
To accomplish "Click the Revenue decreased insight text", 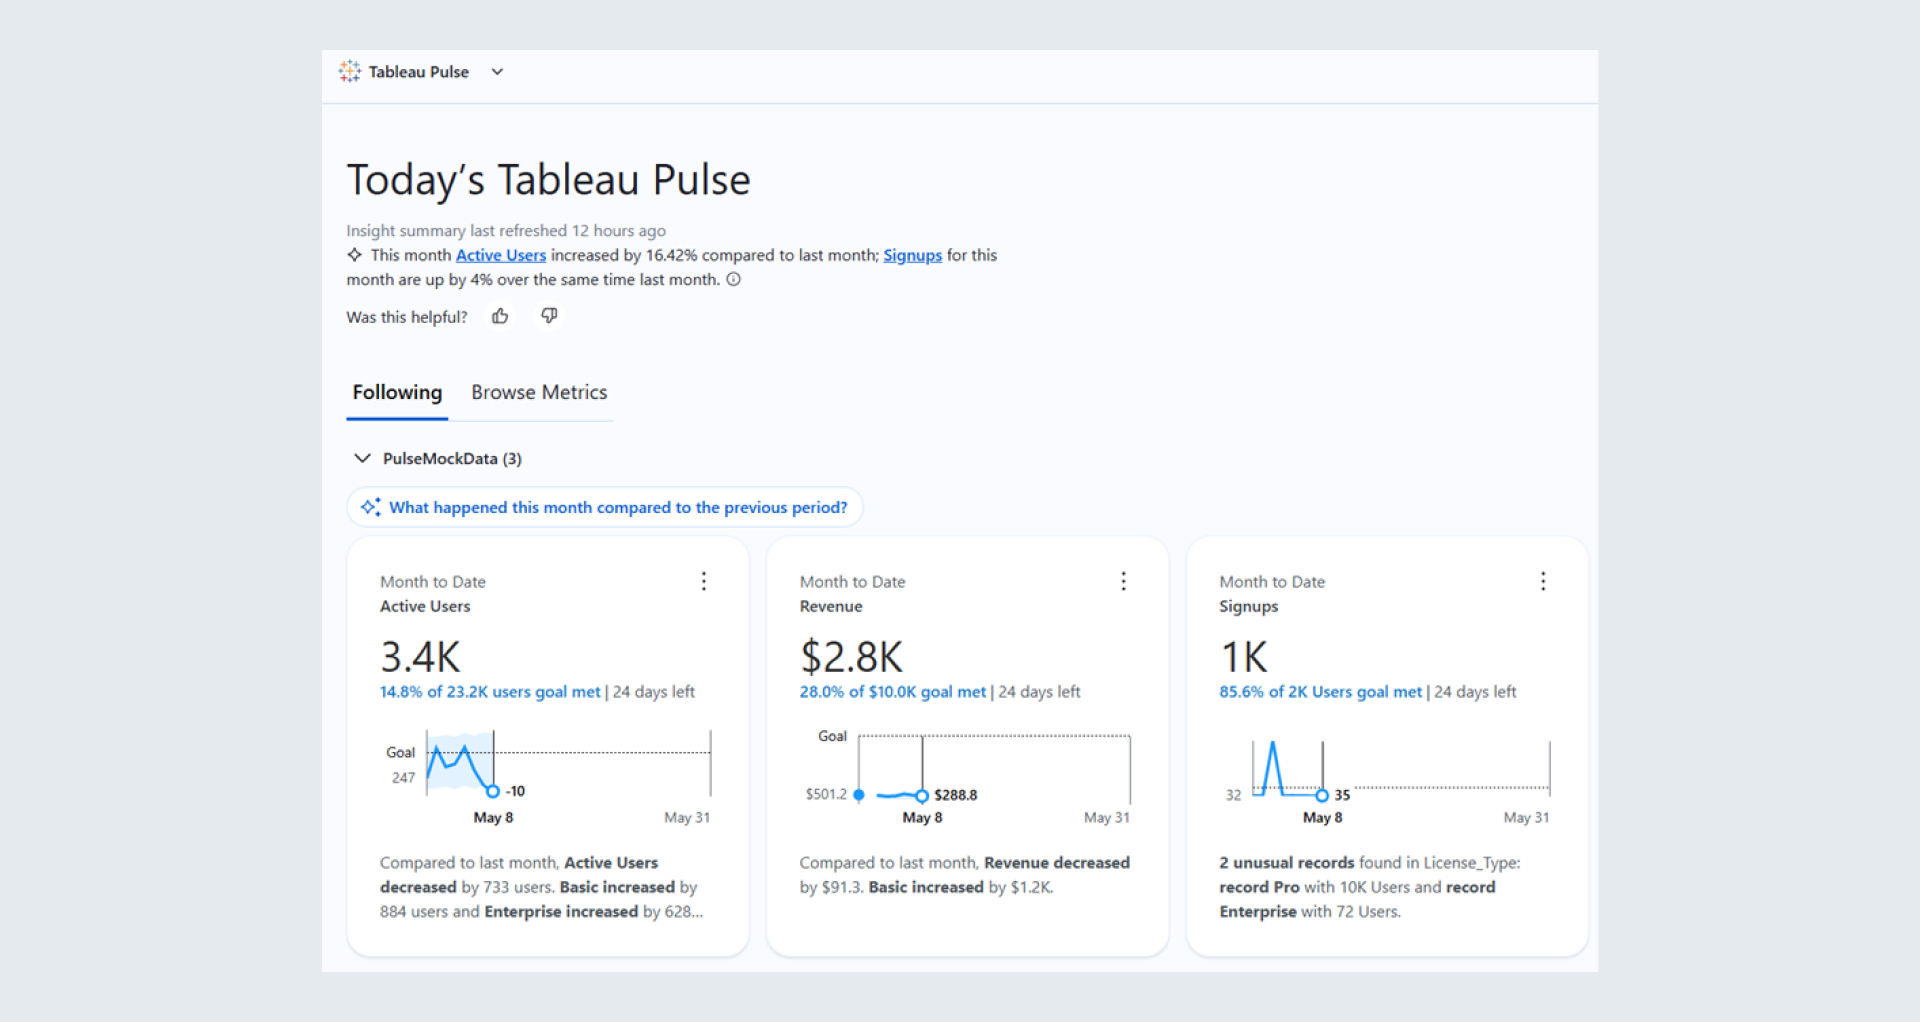I will click(964, 875).
